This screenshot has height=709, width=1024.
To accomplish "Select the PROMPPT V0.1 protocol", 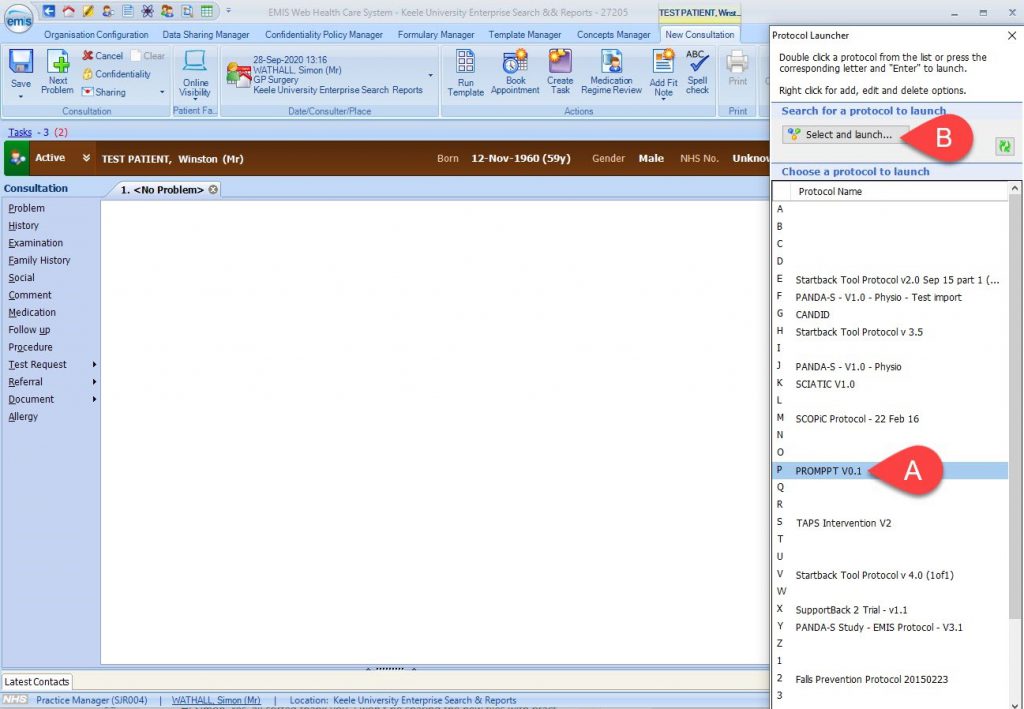I will pyautogui.click(x=889, y=471).
